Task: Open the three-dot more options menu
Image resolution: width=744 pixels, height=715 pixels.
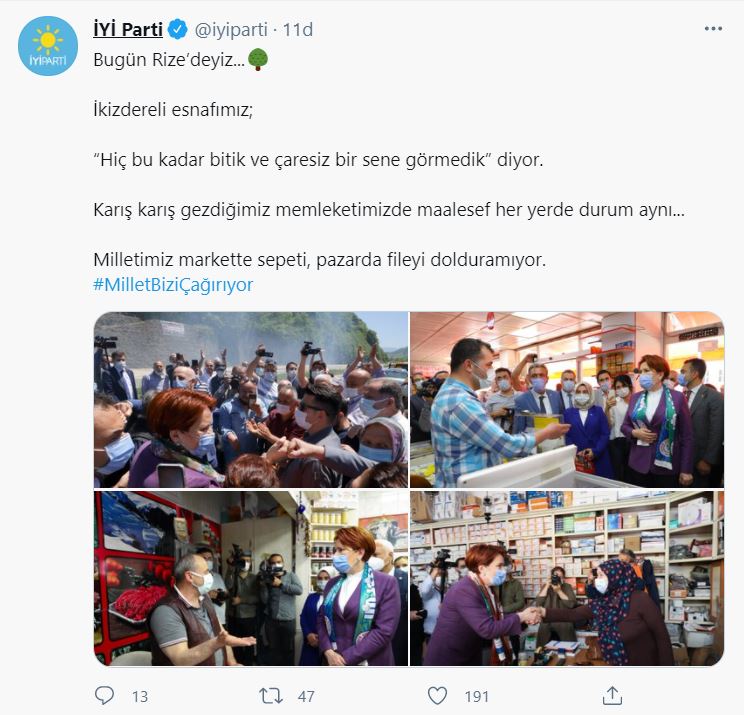Action: pos(713,29)
